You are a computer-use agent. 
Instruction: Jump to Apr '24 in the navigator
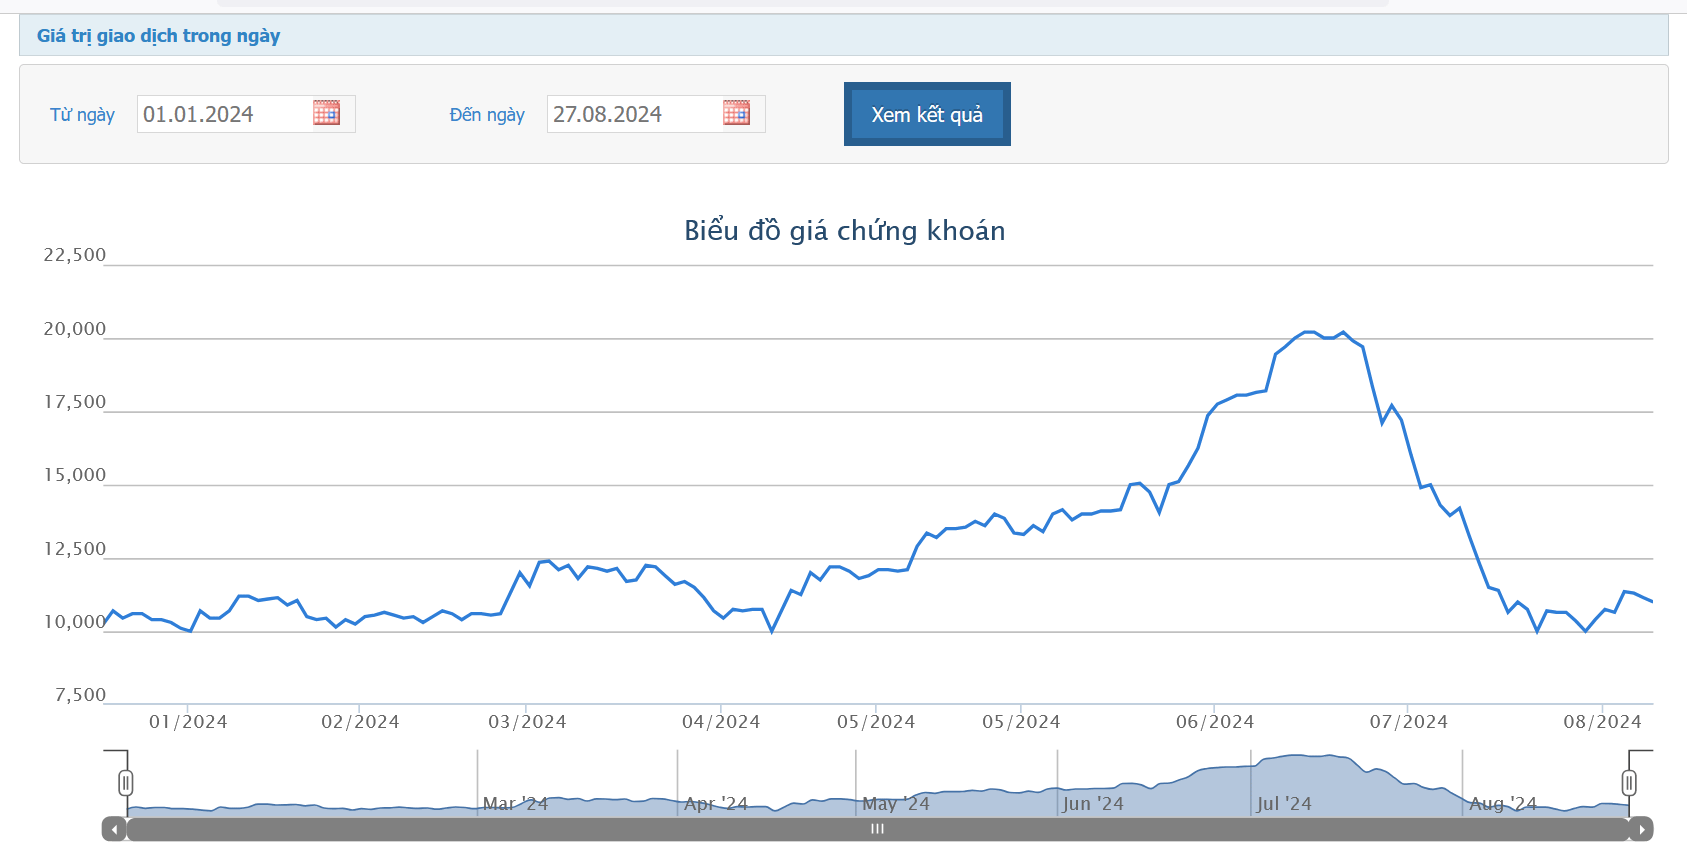pos(716,804)
